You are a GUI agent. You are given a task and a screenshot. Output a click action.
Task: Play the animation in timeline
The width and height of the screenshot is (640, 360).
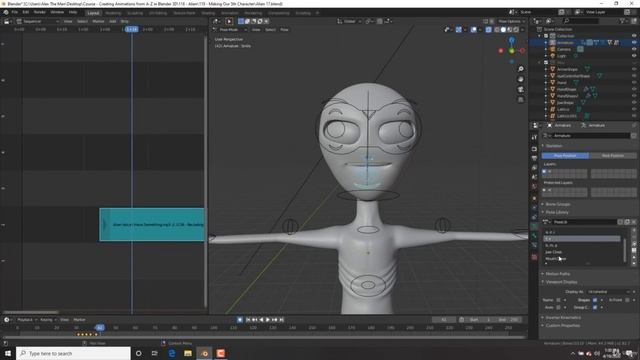[268, 320]
